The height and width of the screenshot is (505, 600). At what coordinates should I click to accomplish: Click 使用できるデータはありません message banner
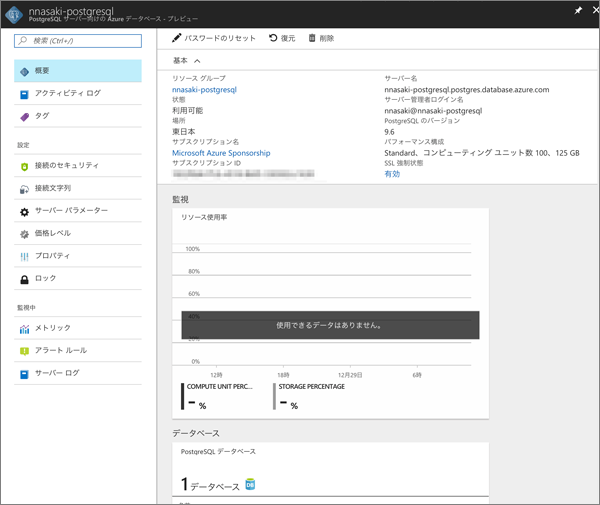(x=330, y=325)
